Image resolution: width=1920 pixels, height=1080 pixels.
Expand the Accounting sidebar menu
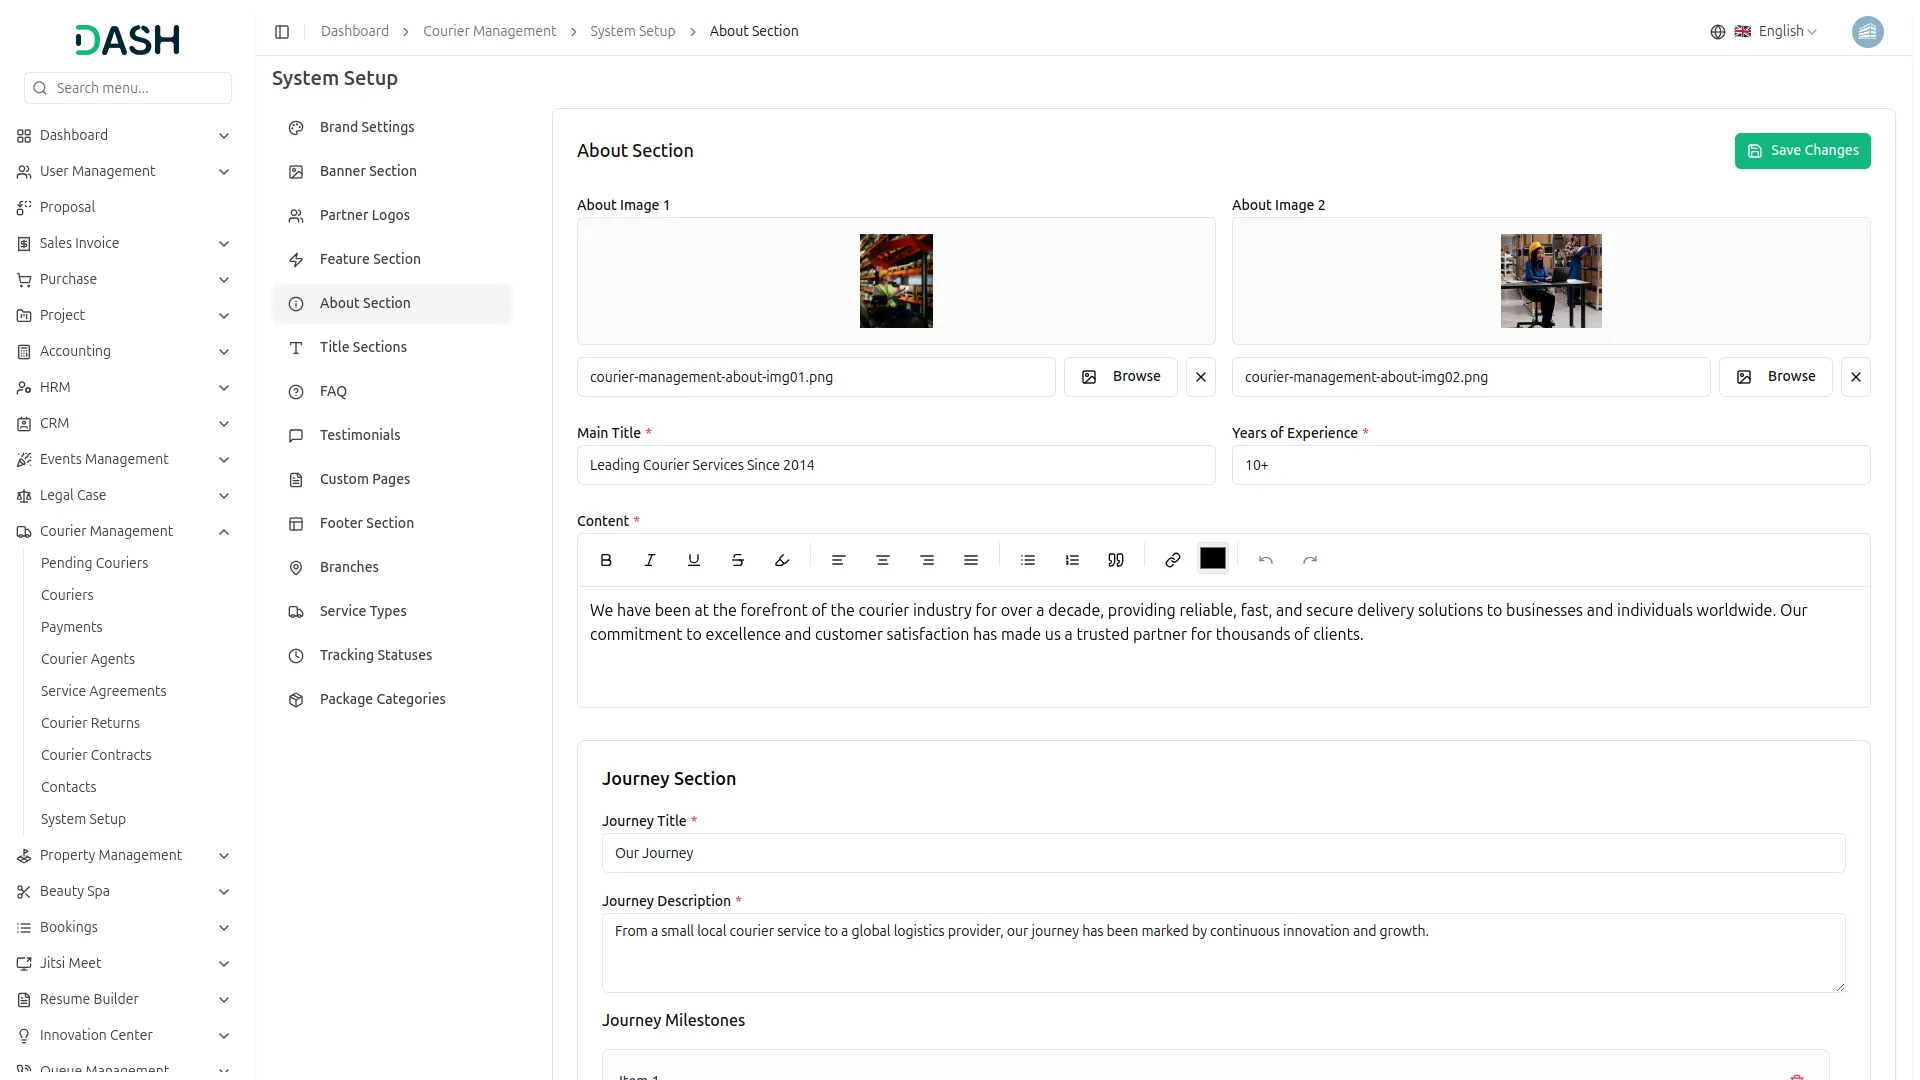coord(224,352)
